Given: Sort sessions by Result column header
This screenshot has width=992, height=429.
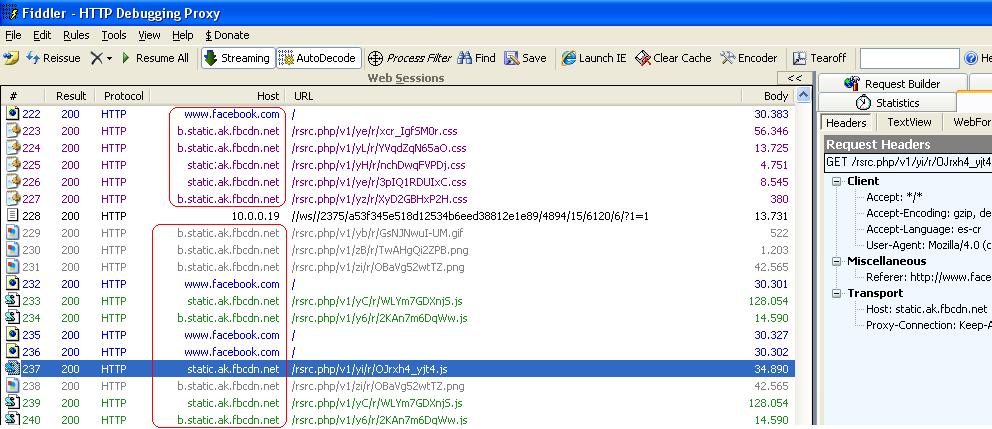Looking at the screenshot, I should click(x=70, y=96).
